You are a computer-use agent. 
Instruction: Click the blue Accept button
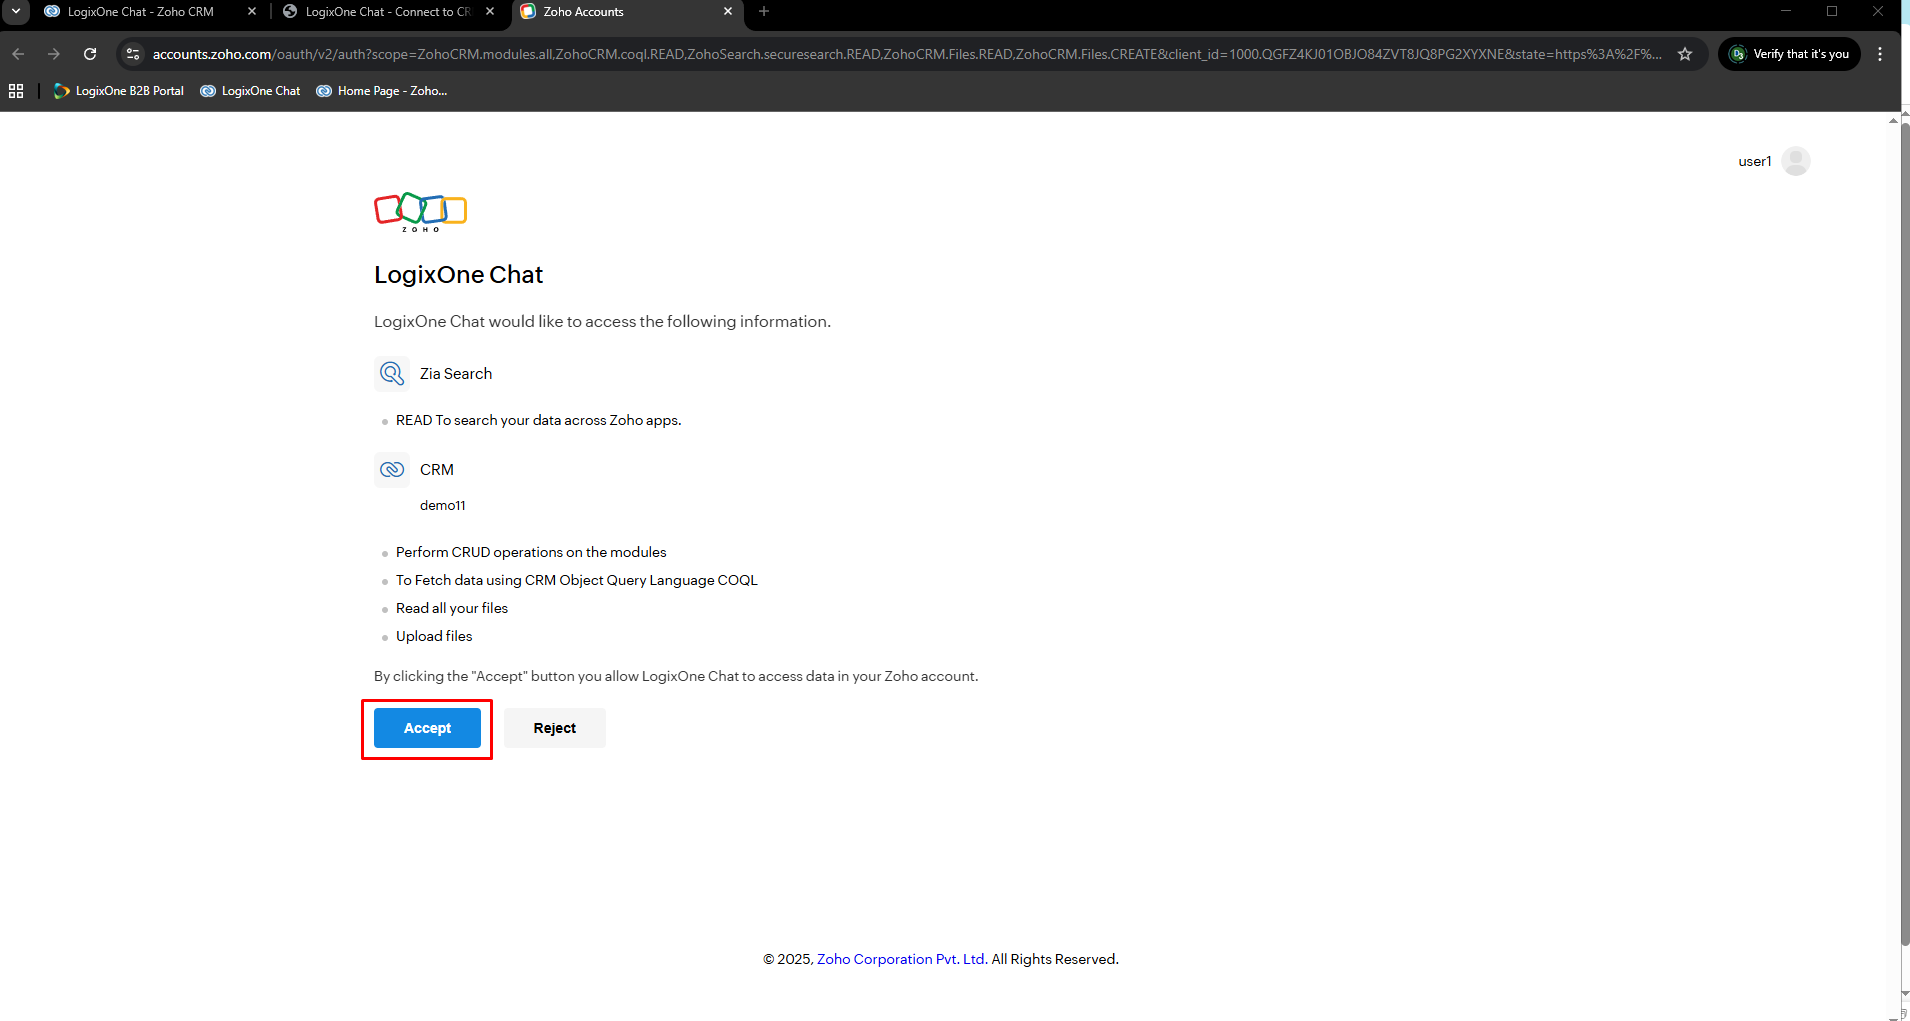point(427,728)
